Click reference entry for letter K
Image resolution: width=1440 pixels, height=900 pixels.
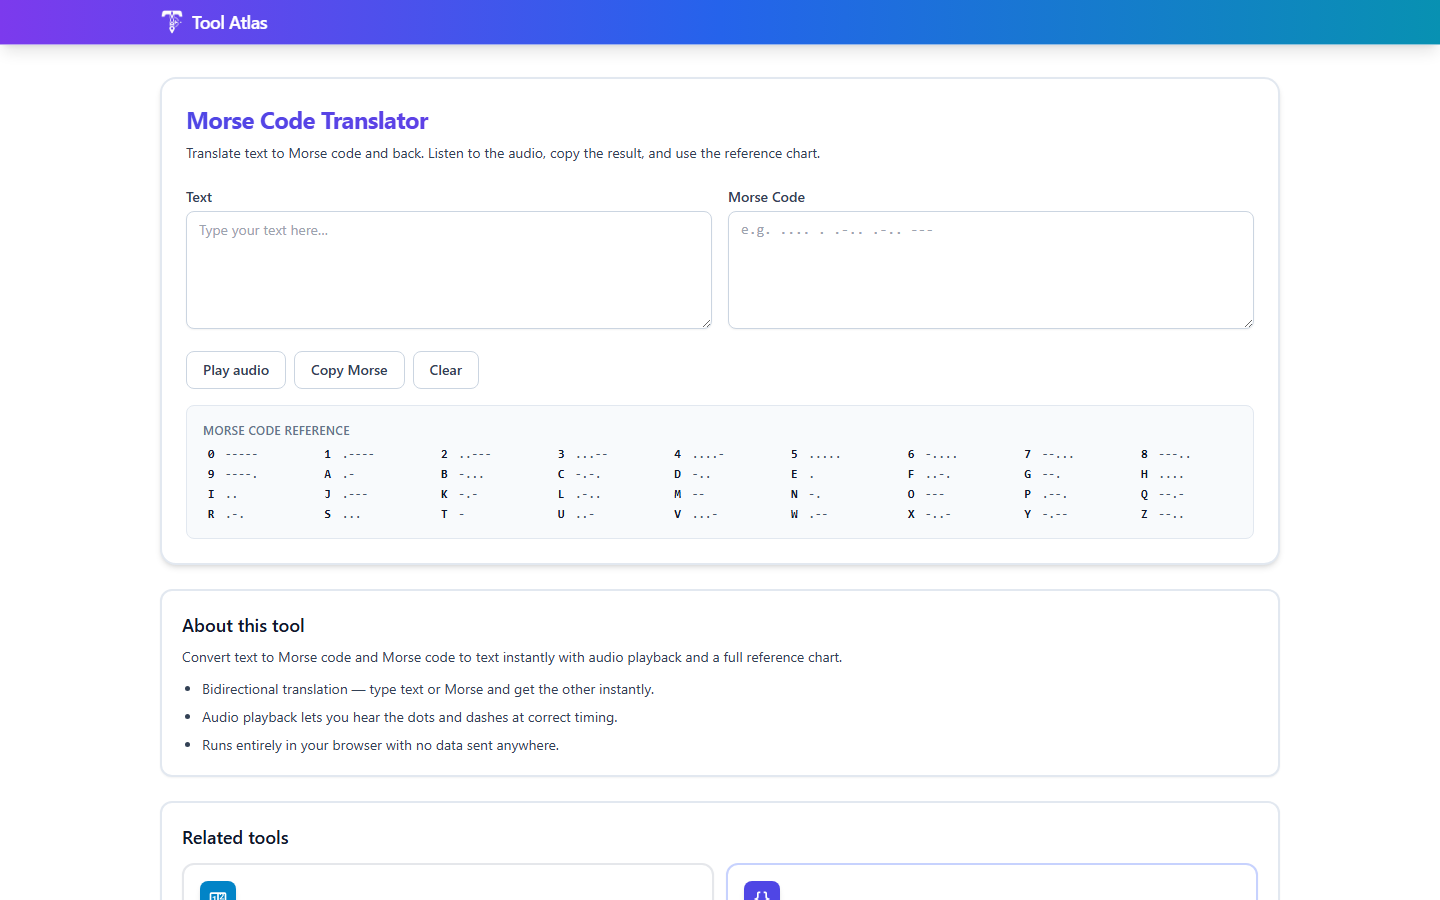coord(459,494)
